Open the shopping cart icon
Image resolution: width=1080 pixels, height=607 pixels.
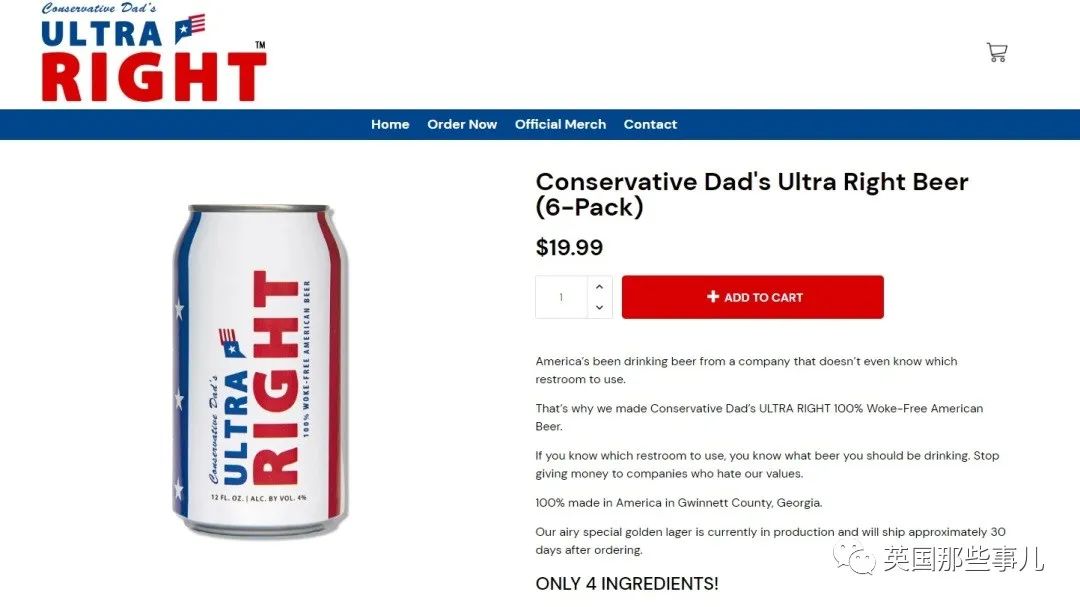click(997, 52)
